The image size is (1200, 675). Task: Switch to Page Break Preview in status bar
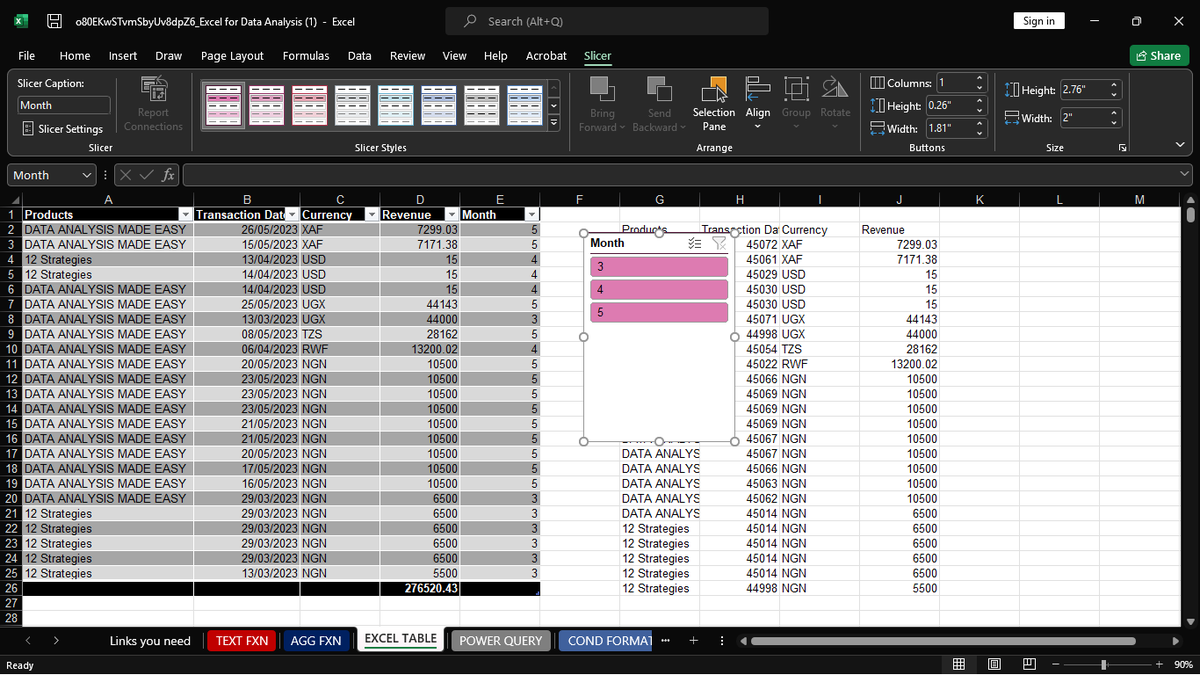pos(1029,665)
